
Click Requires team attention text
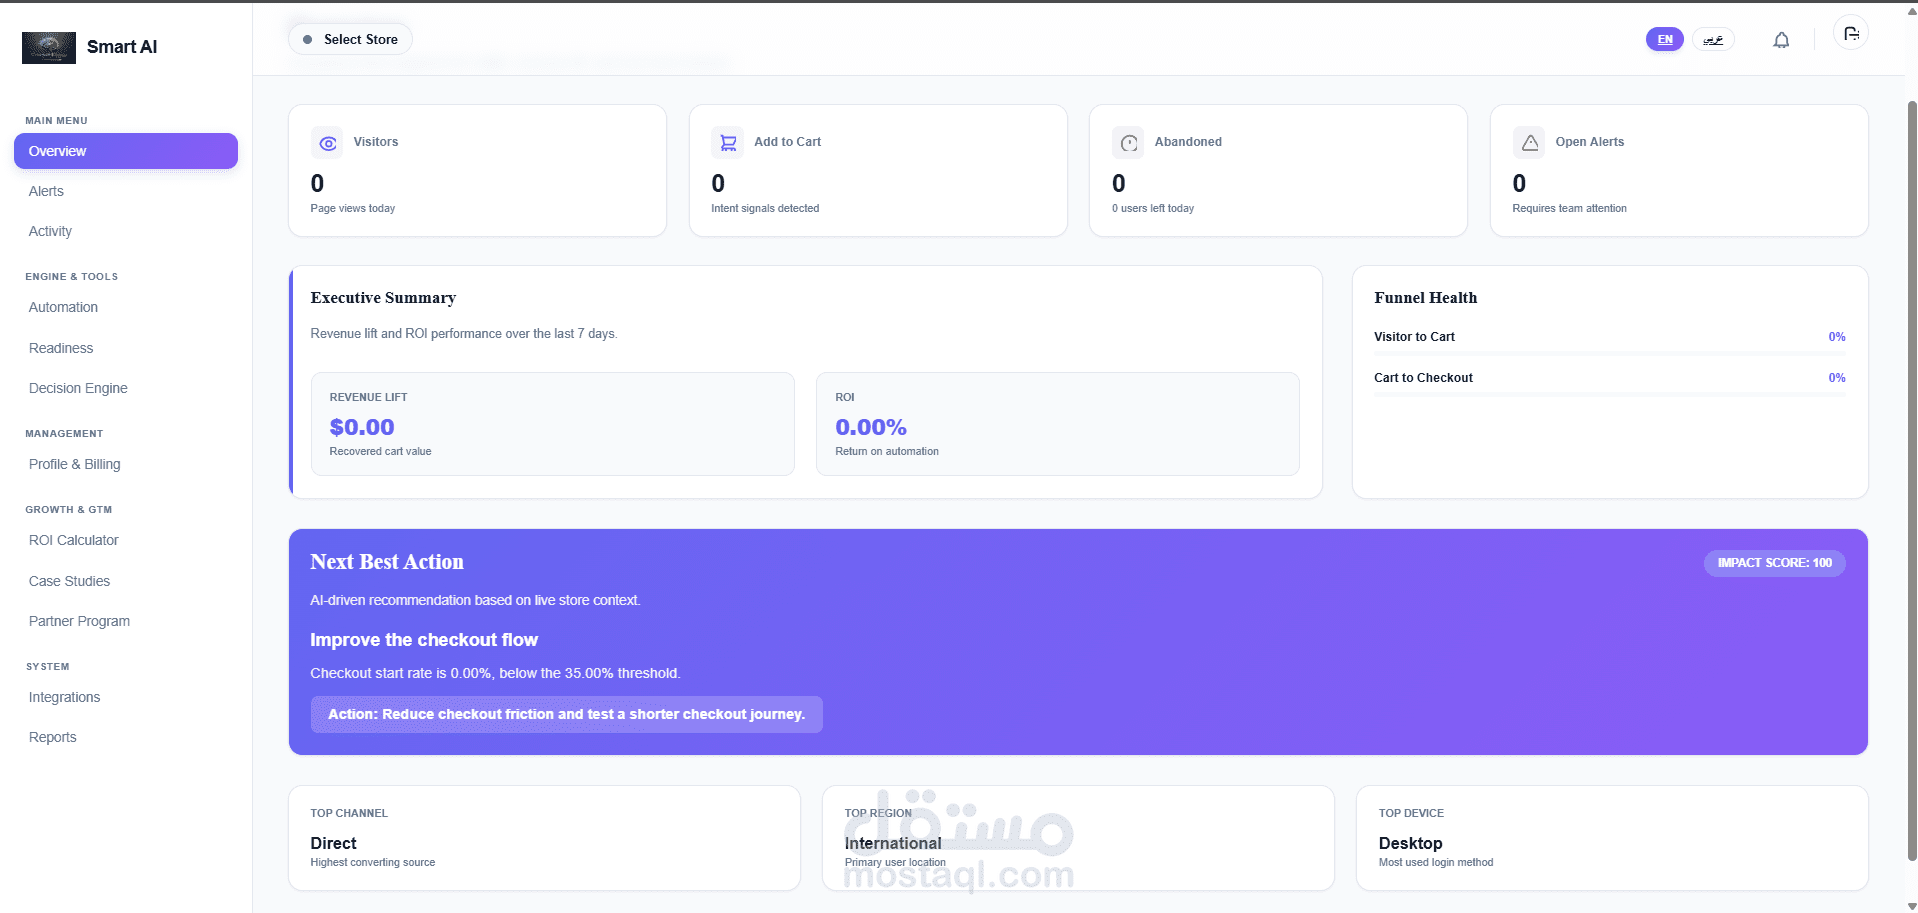[1569, 208]
